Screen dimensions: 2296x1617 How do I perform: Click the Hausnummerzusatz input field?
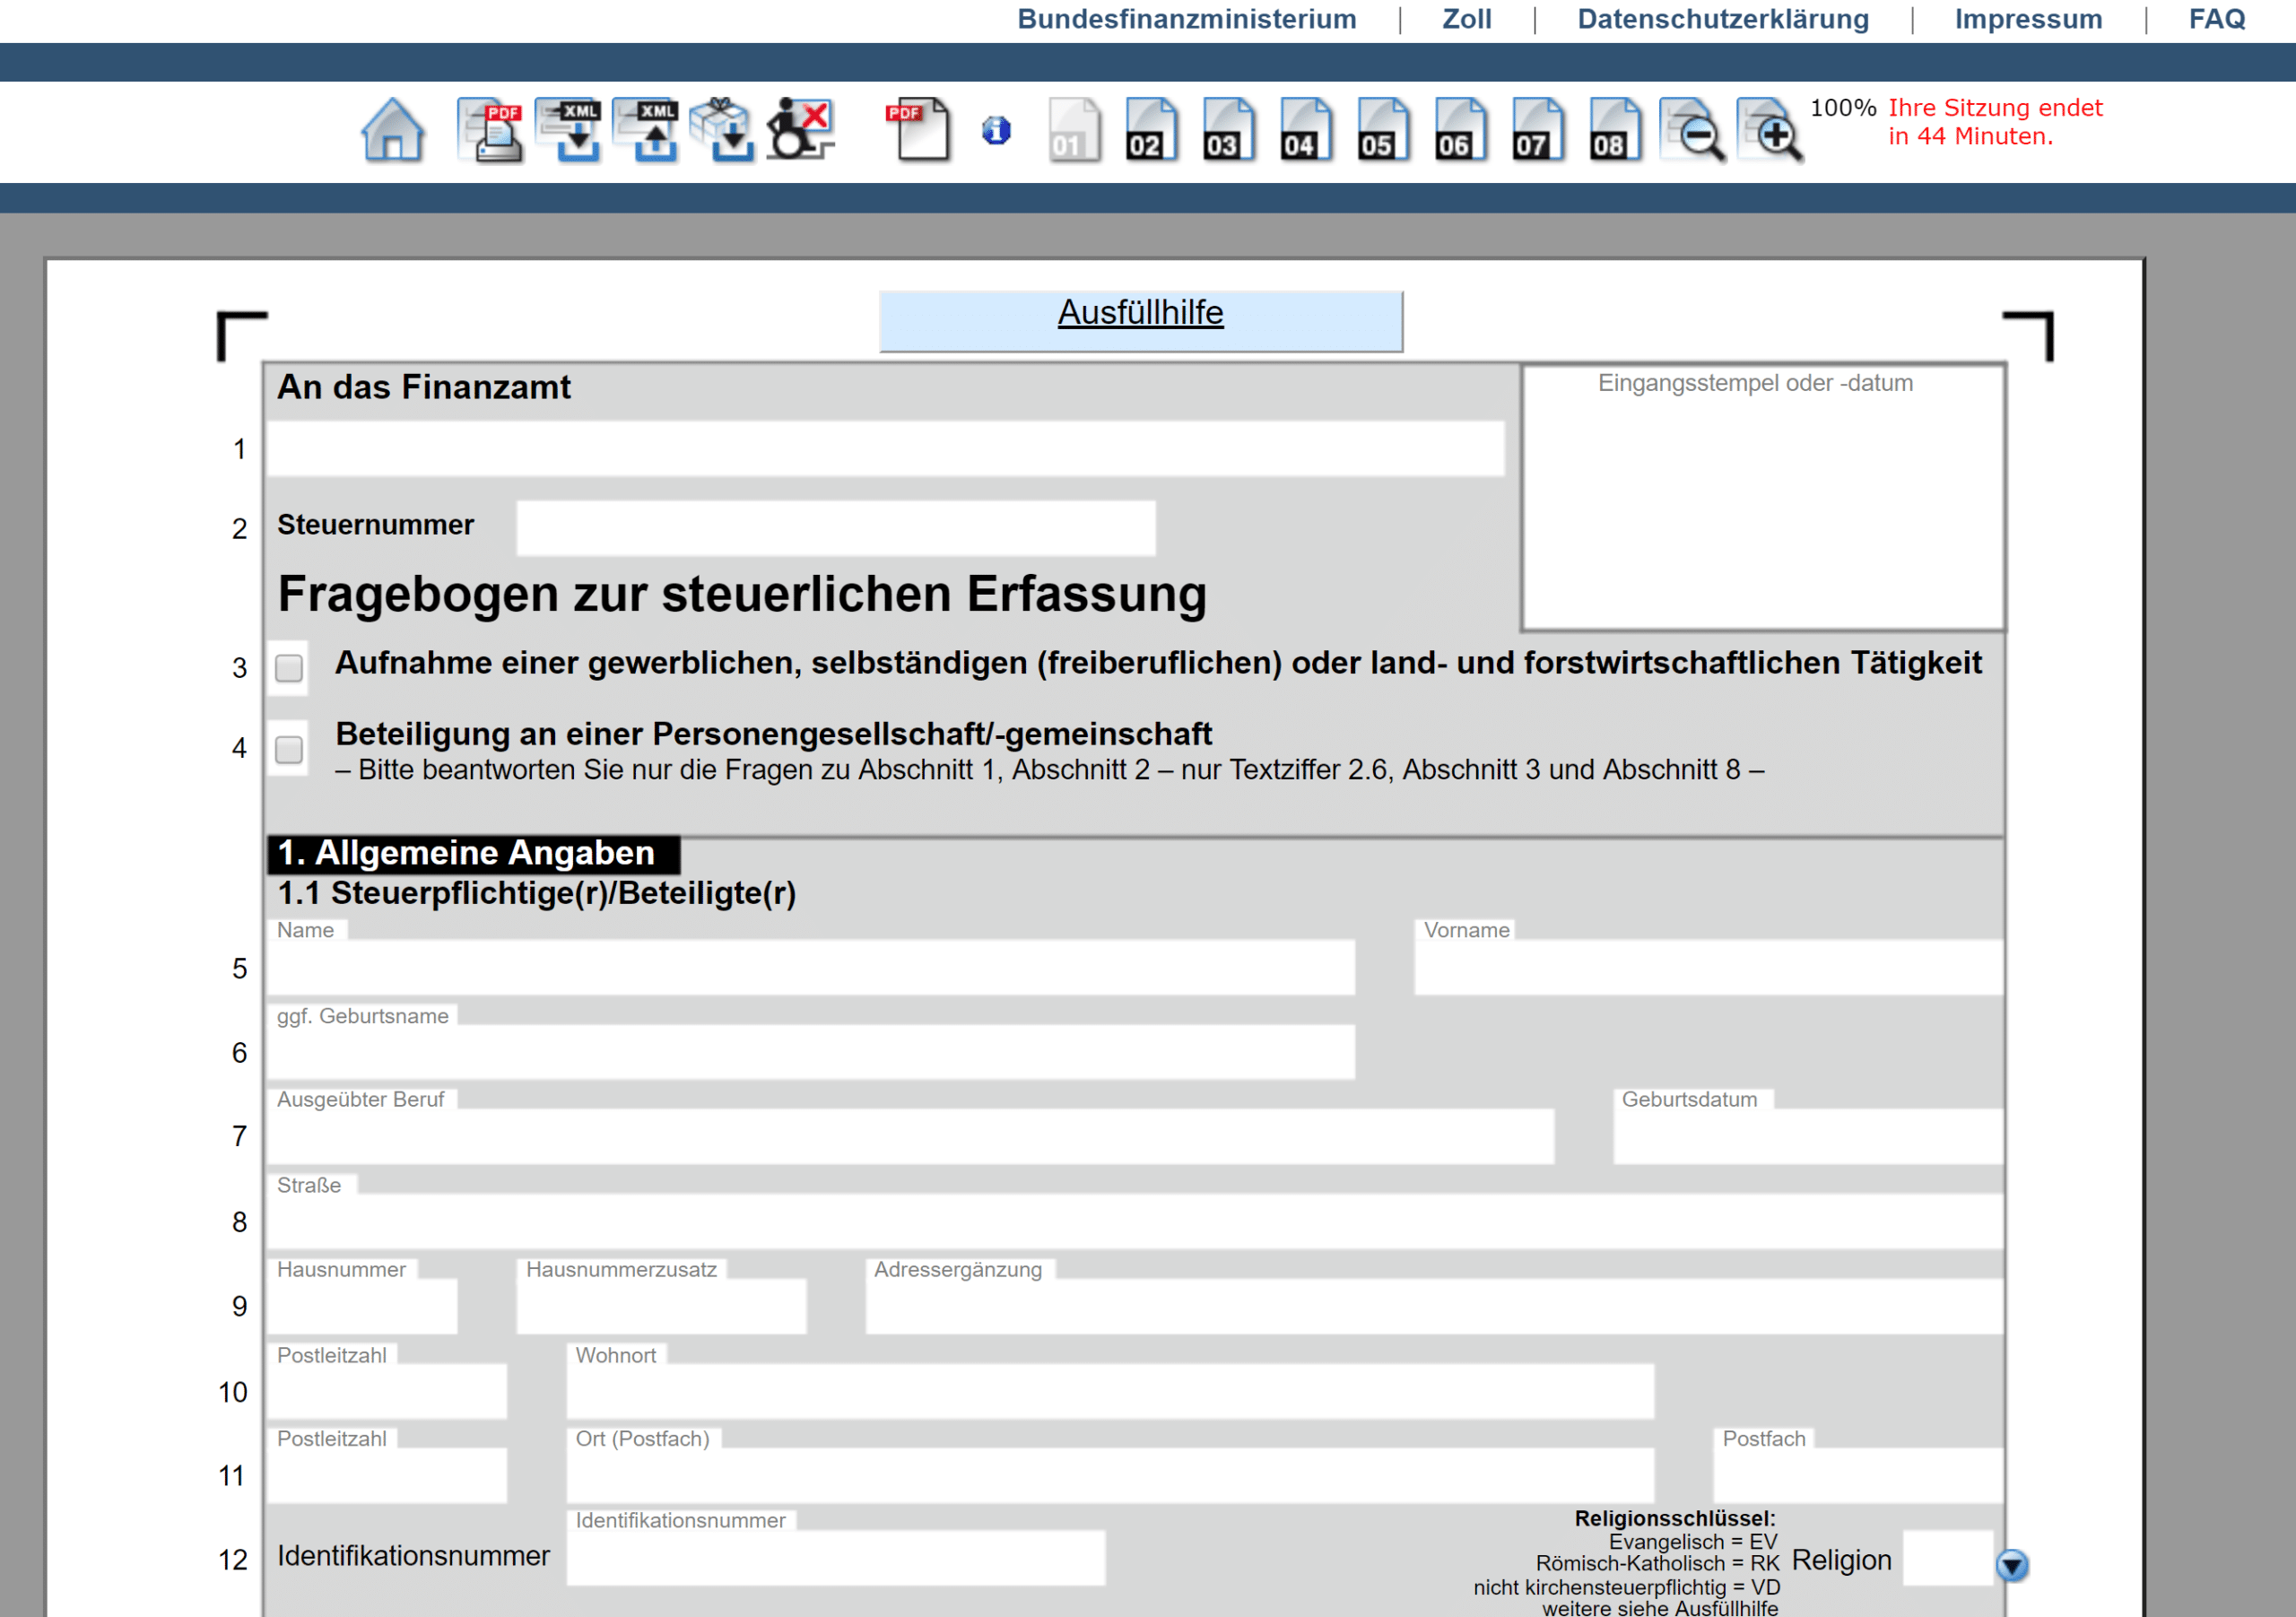661,1306
